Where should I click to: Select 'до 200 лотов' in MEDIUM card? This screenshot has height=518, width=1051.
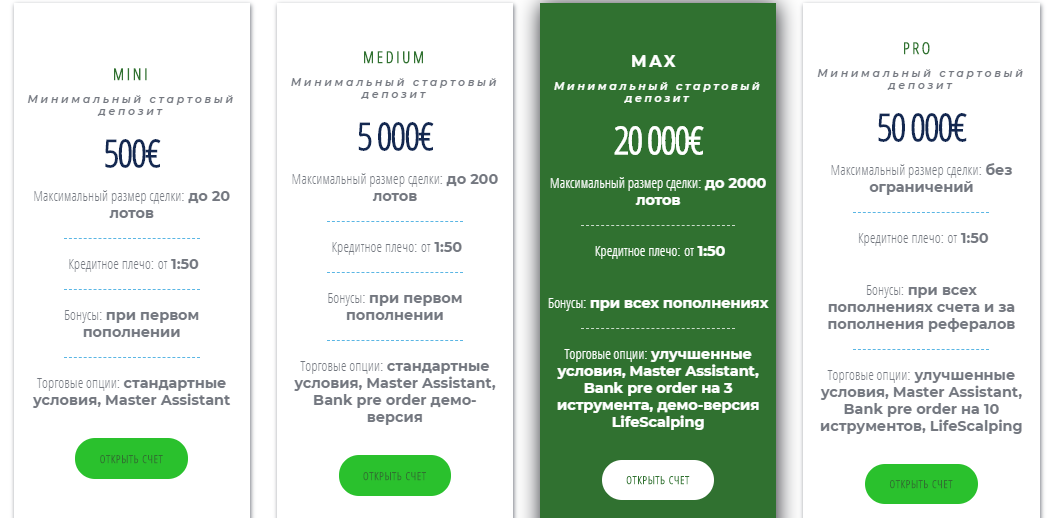(x=436, y=188)
